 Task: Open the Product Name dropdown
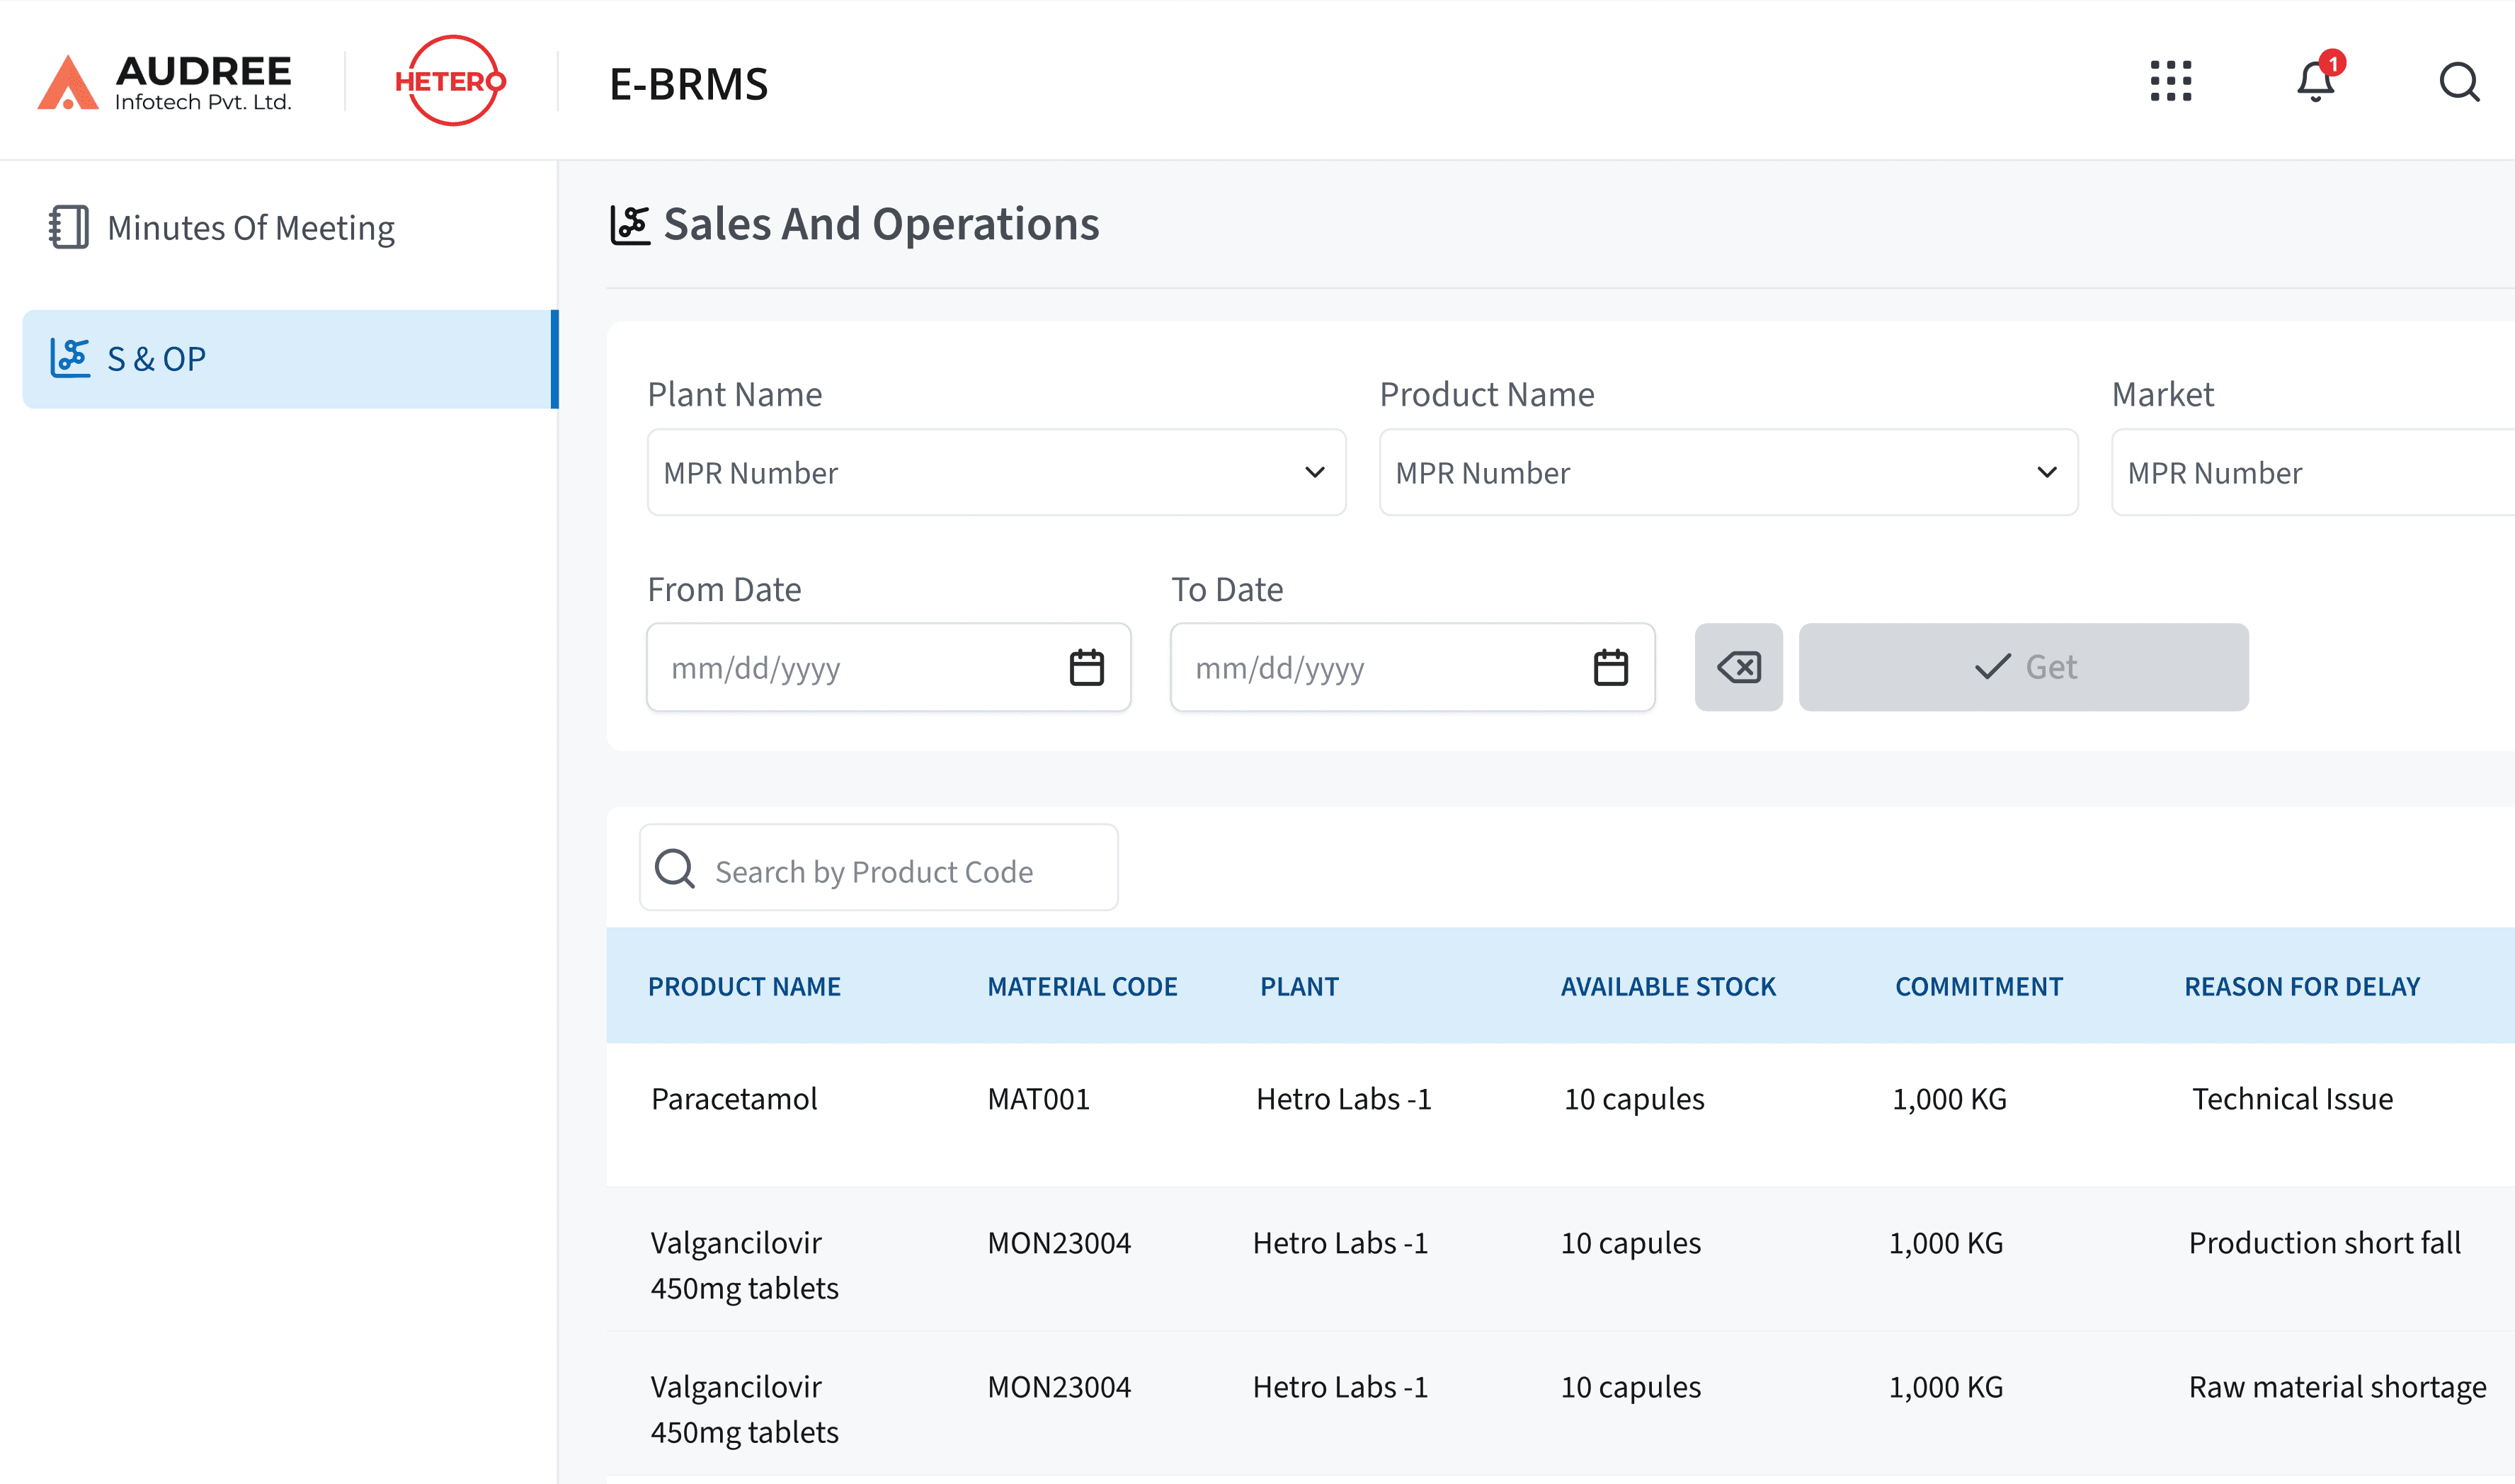coord(1728,472)
